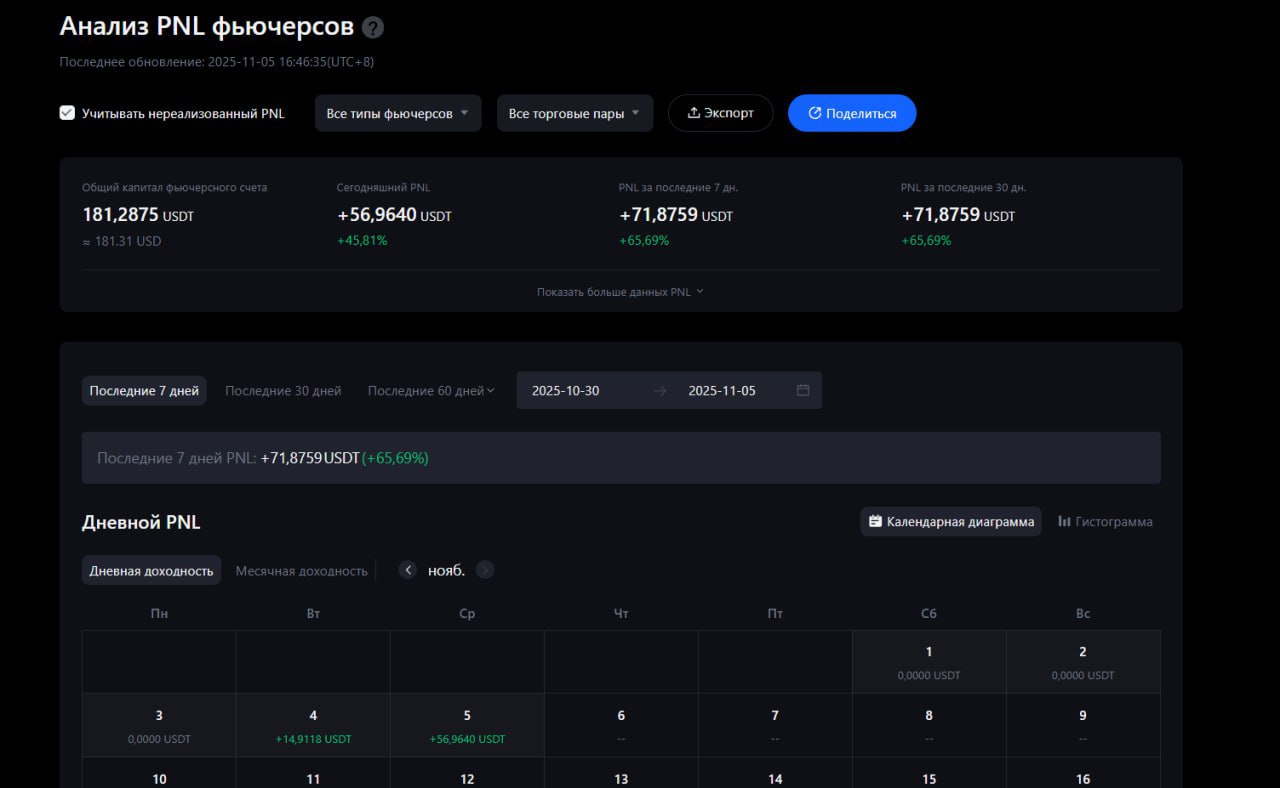Expand Показать больше данных PNL
The width and height of the screenshot is (1280, 788).
(x=620, y=292)
